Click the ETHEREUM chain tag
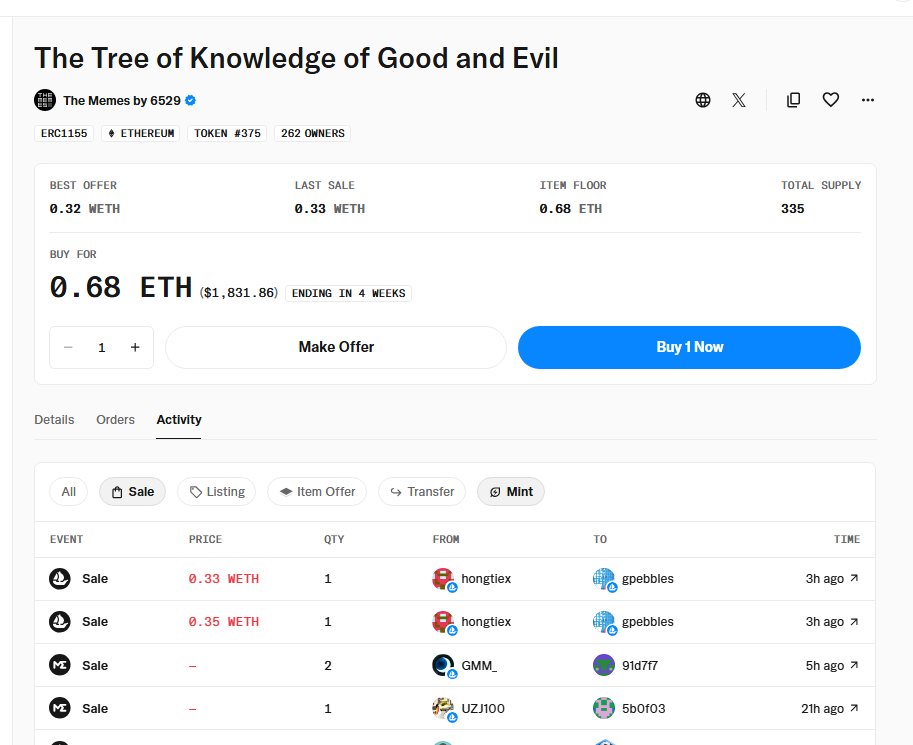 click(141, 133)
